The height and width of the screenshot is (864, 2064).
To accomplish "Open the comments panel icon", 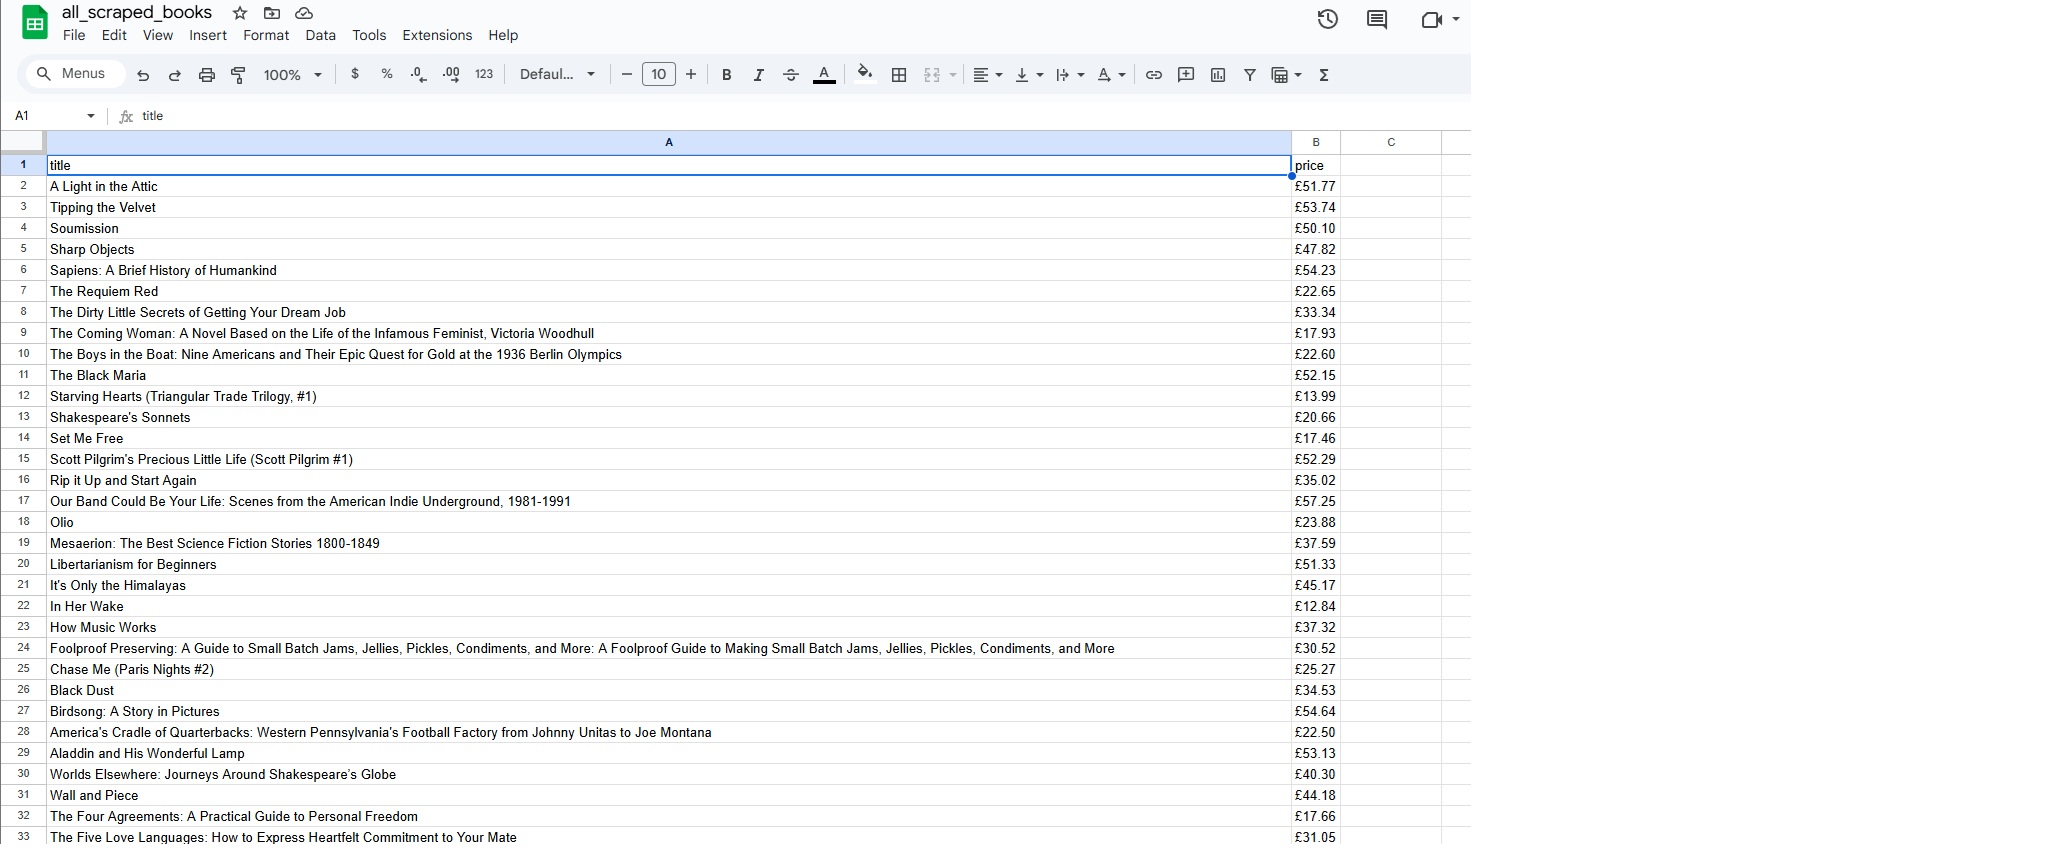I will tap(1377, 19).
